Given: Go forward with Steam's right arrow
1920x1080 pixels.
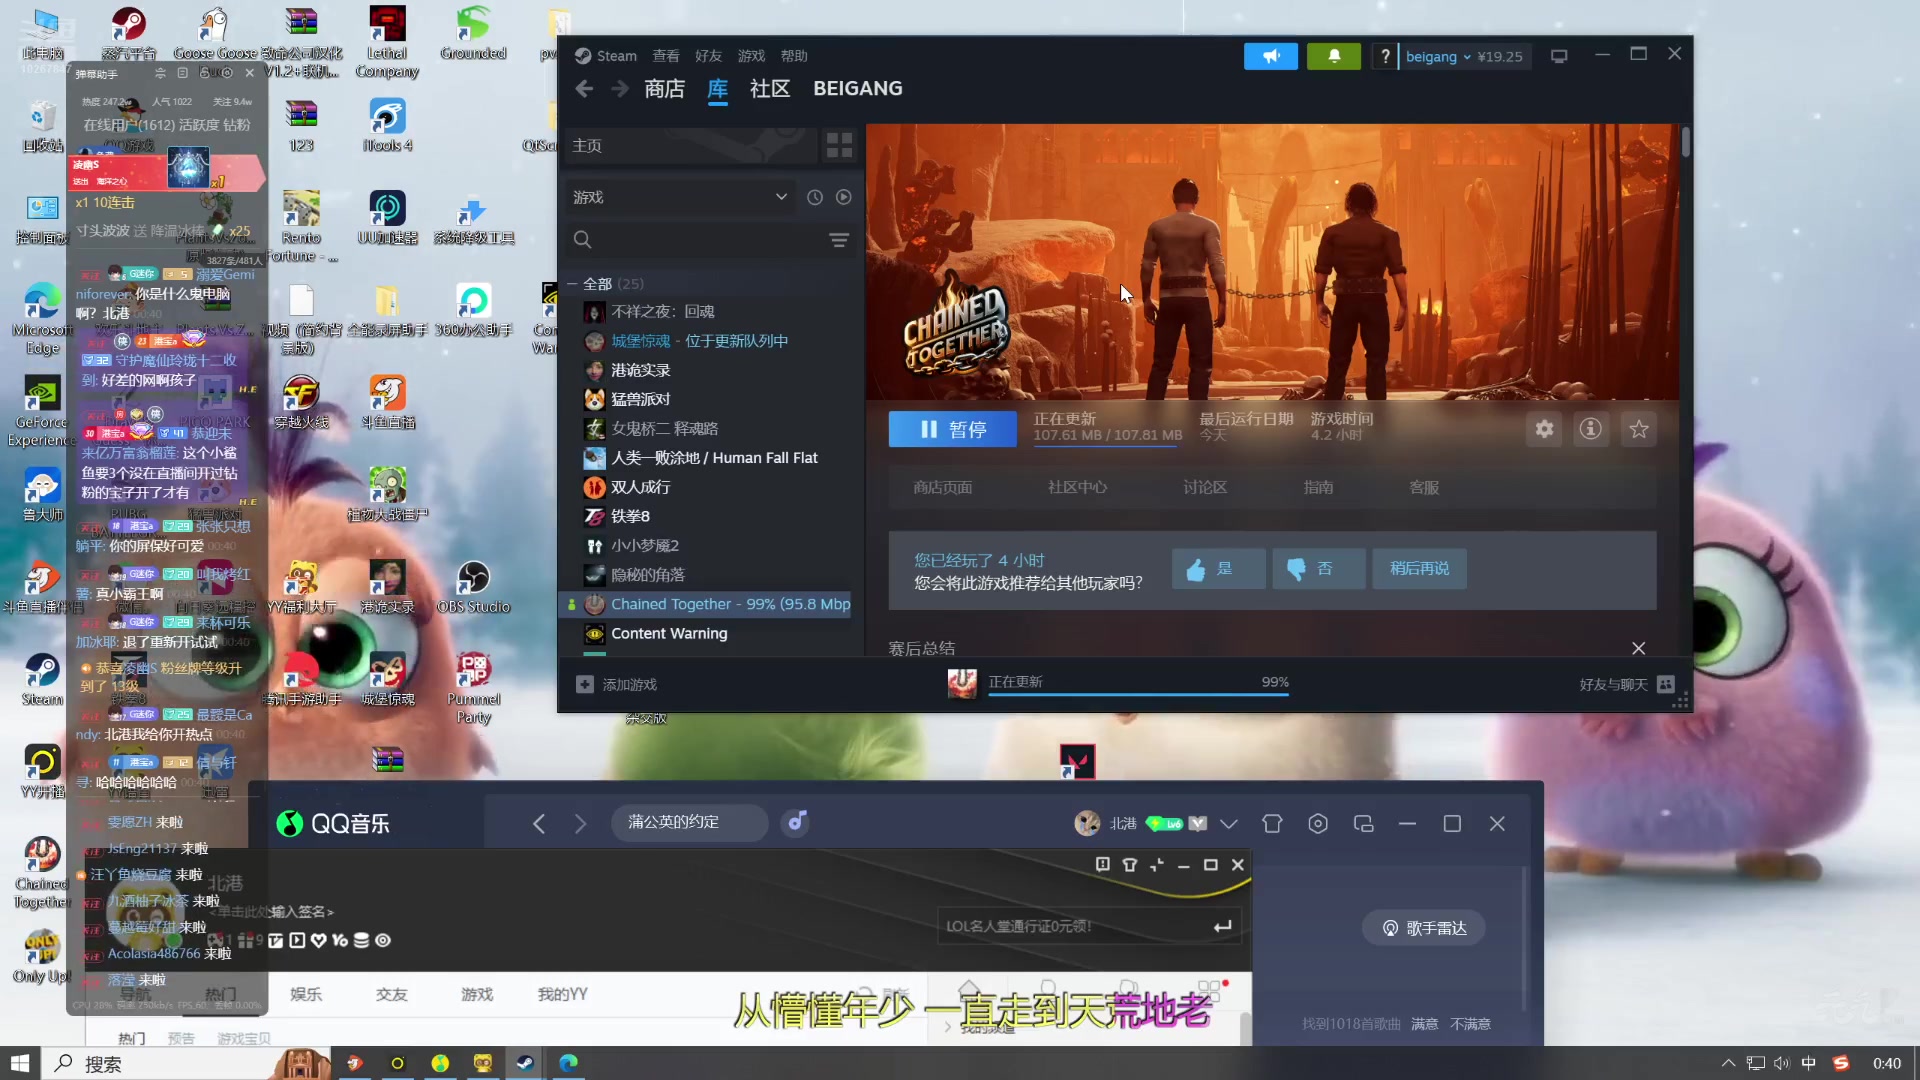Looking at the screenshot, I should (620, 89).
